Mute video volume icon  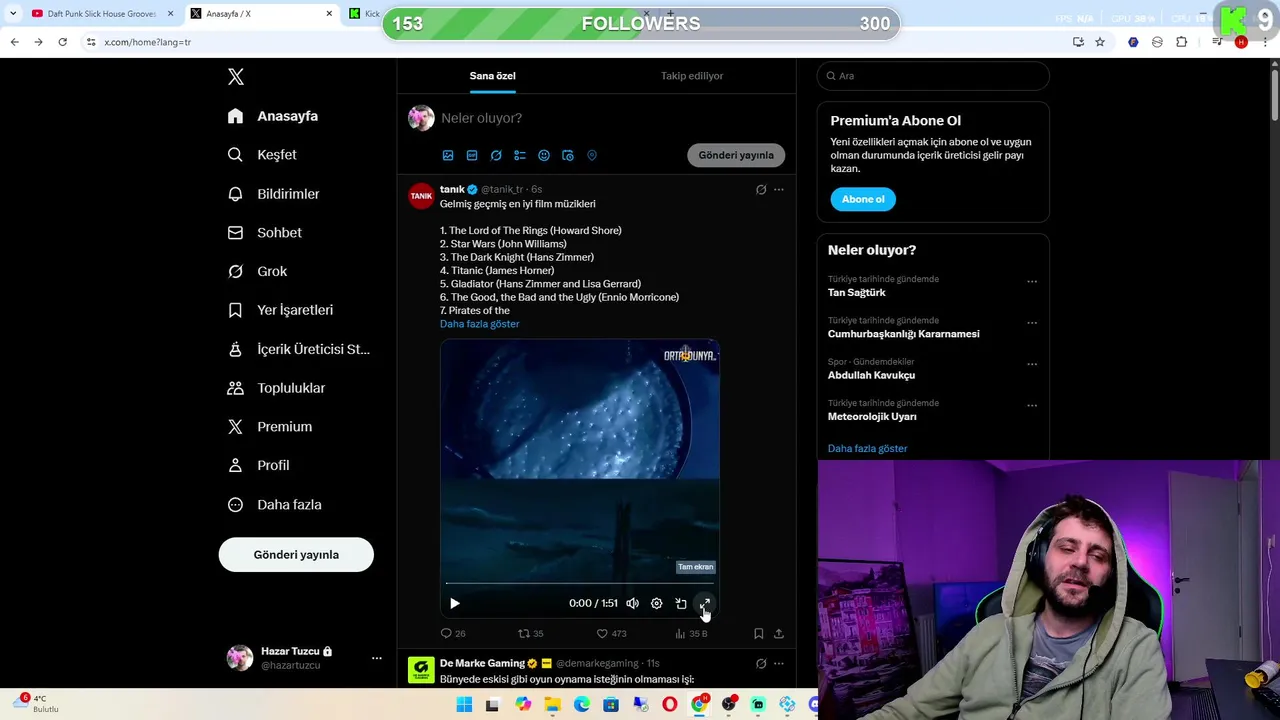point(633,603)
